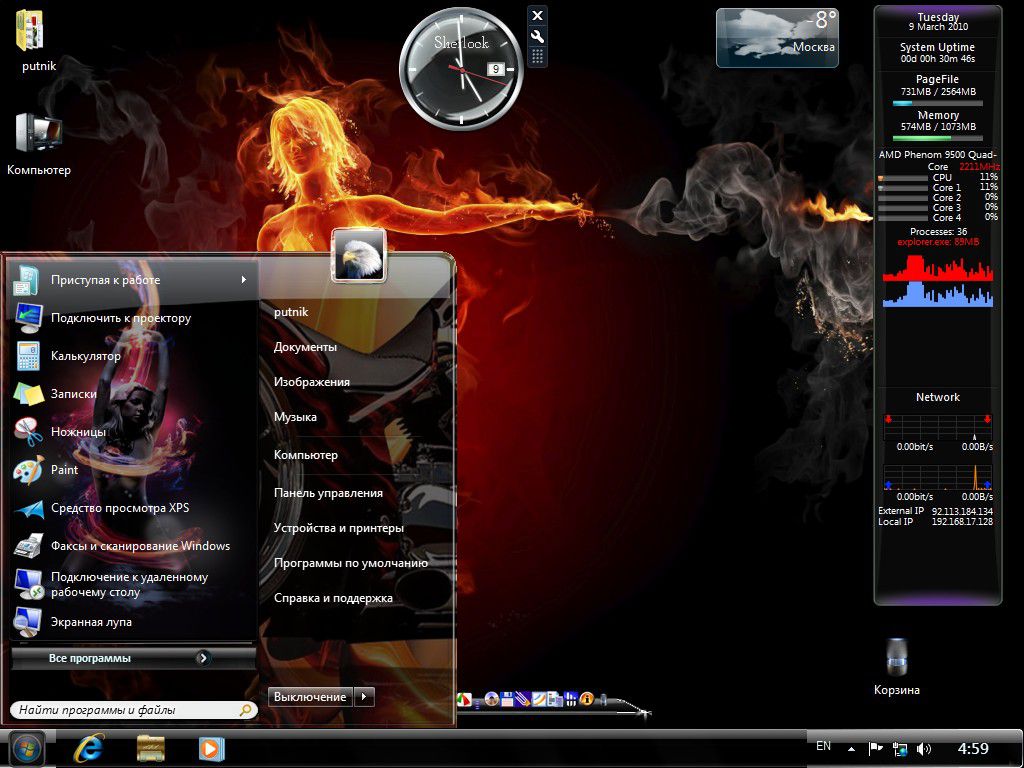Click the Найти программы и файлы search box

click(125, 710)
